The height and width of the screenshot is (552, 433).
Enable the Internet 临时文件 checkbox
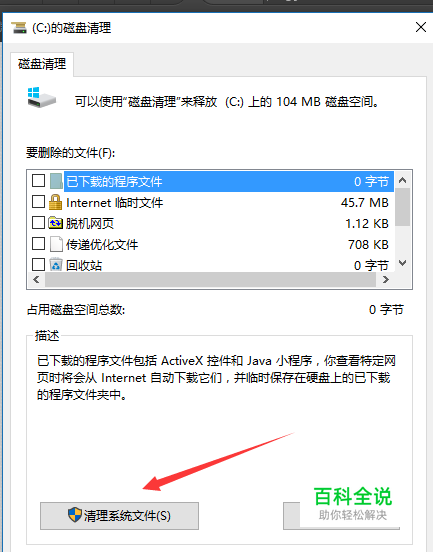click(x=38, y=202)
